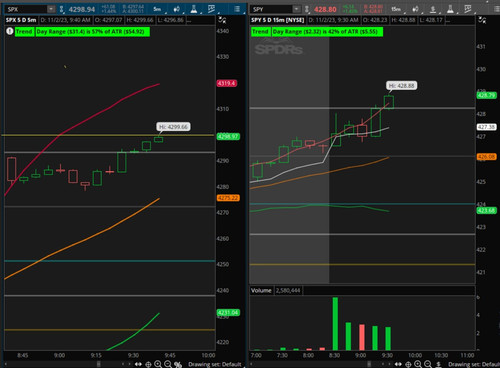The image size is (500, 368).
Task: Zoom out on SPY chart
Action: point(428,364)
